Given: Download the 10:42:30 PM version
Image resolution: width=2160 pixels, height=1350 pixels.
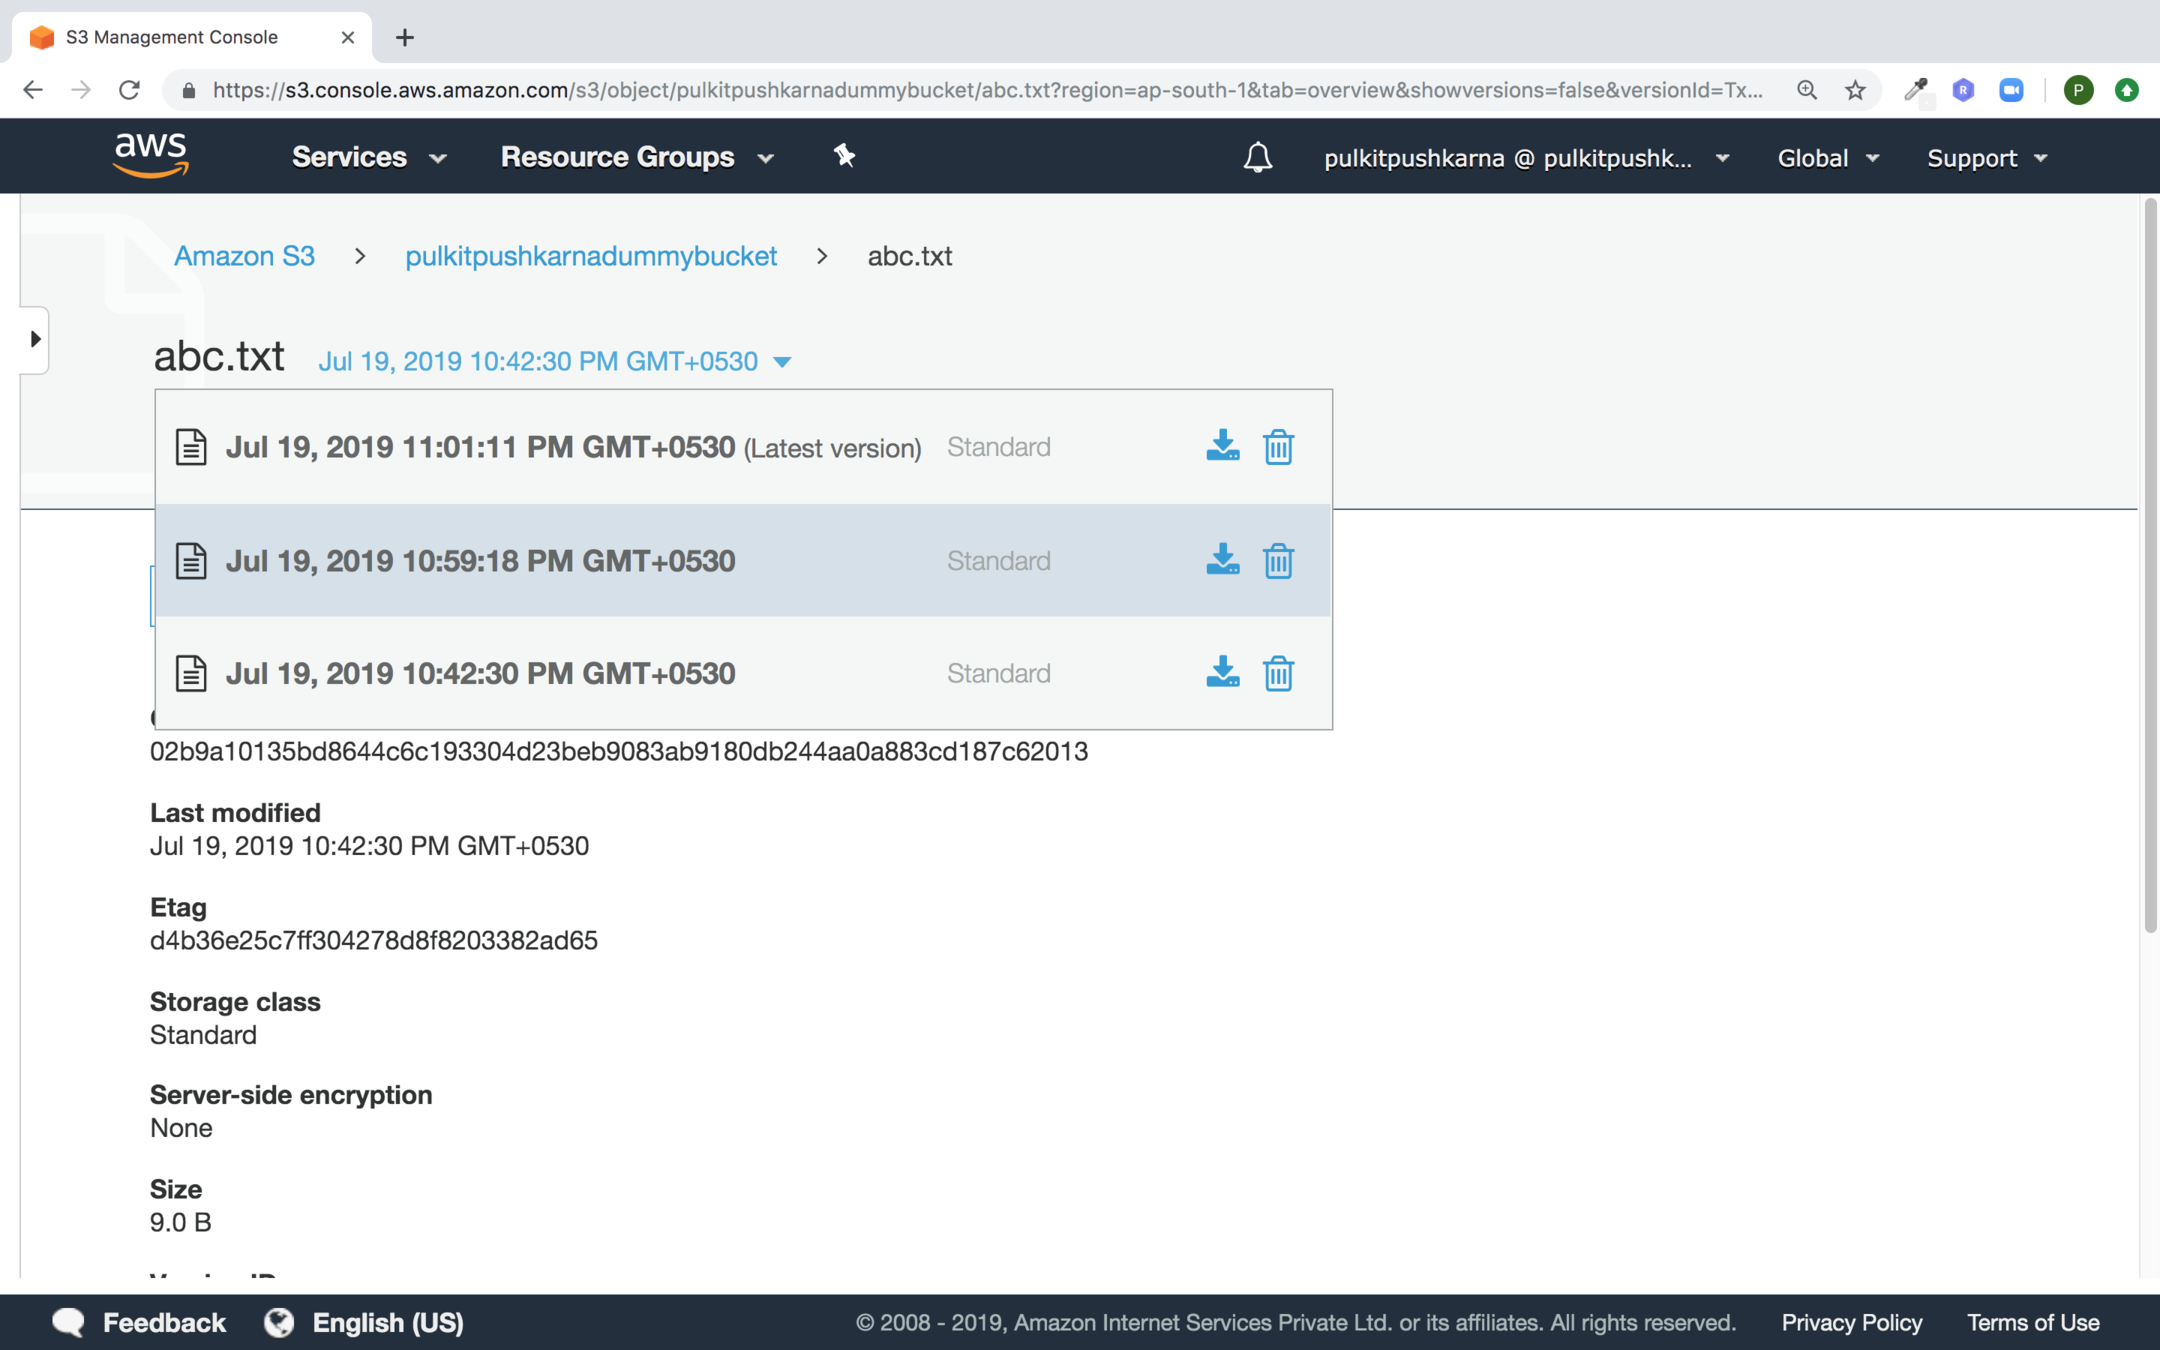Looking at the screenshot, I should pyautogui.click(x=1222, y=672).
